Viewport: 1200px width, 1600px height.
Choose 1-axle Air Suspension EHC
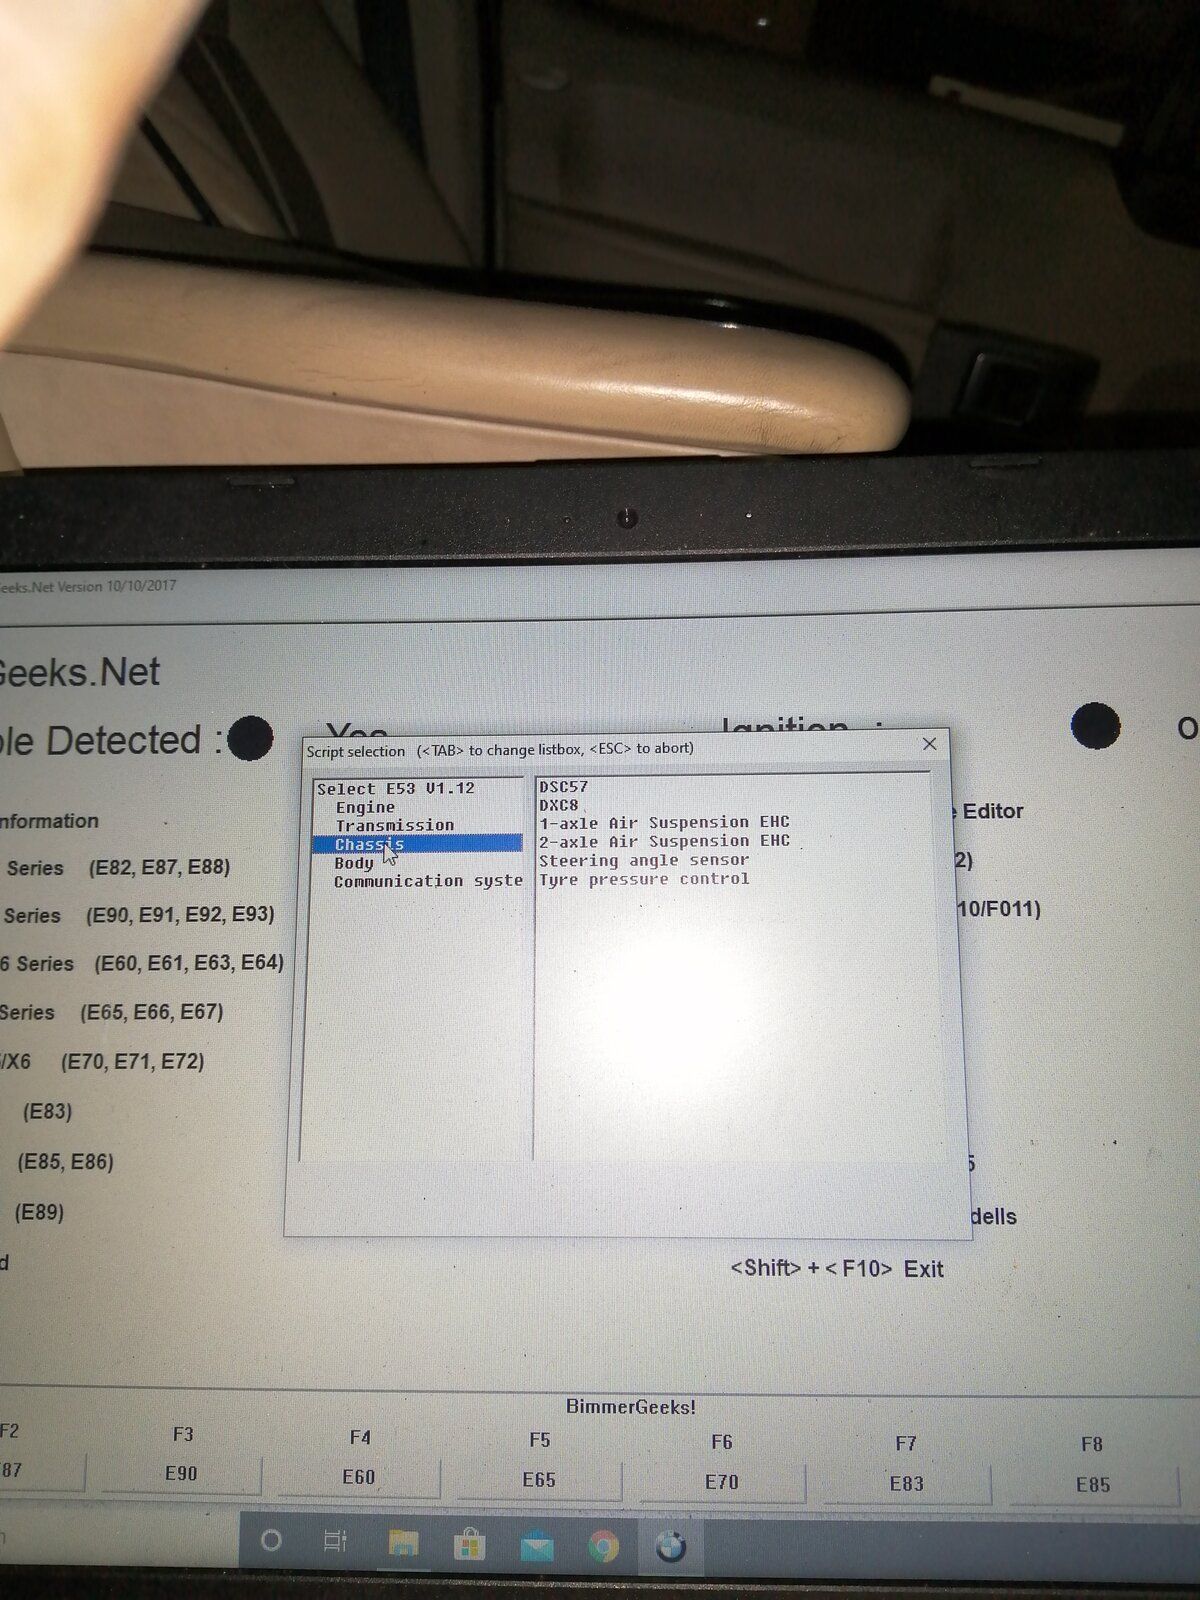click(665, 823)
